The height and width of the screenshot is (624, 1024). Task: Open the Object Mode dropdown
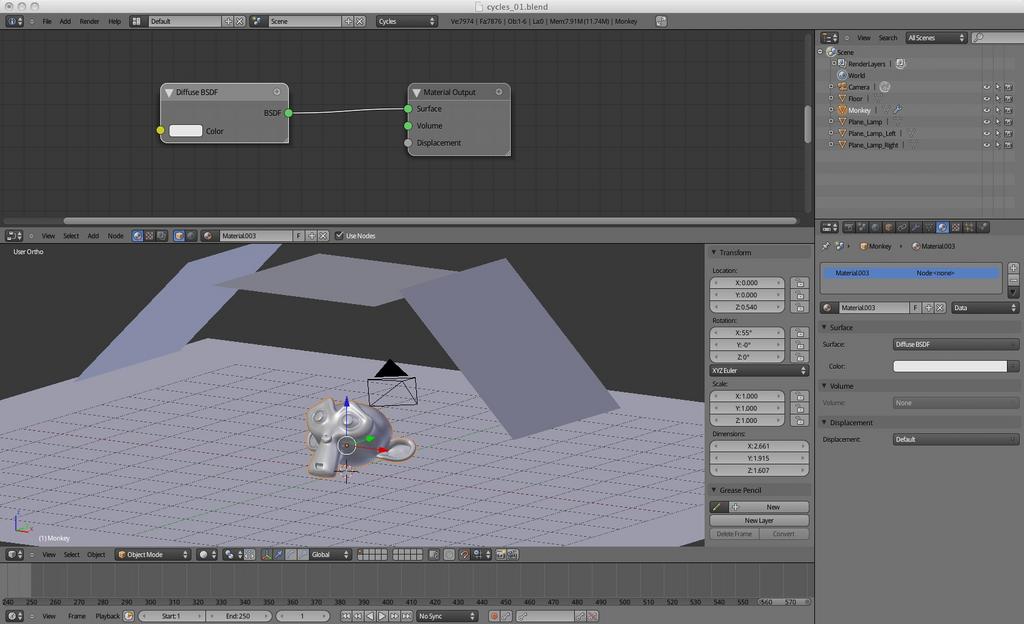153,554
